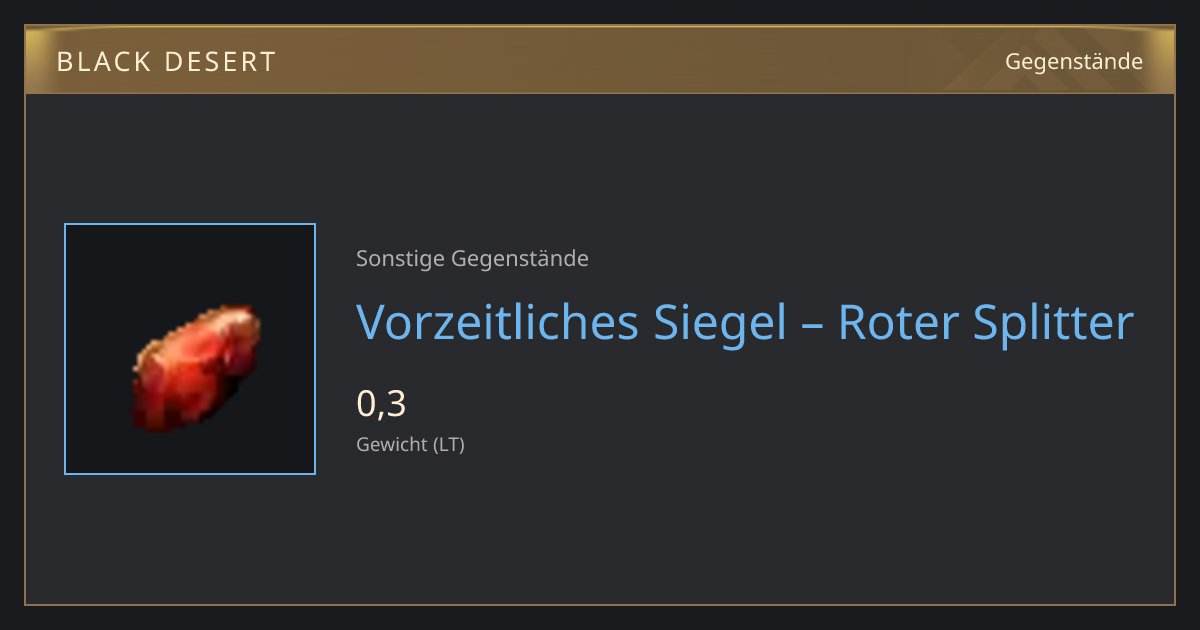Open the Sonstige Gegenstände category label
This screenshot has width=1200, height=630.
click(472, 259)
